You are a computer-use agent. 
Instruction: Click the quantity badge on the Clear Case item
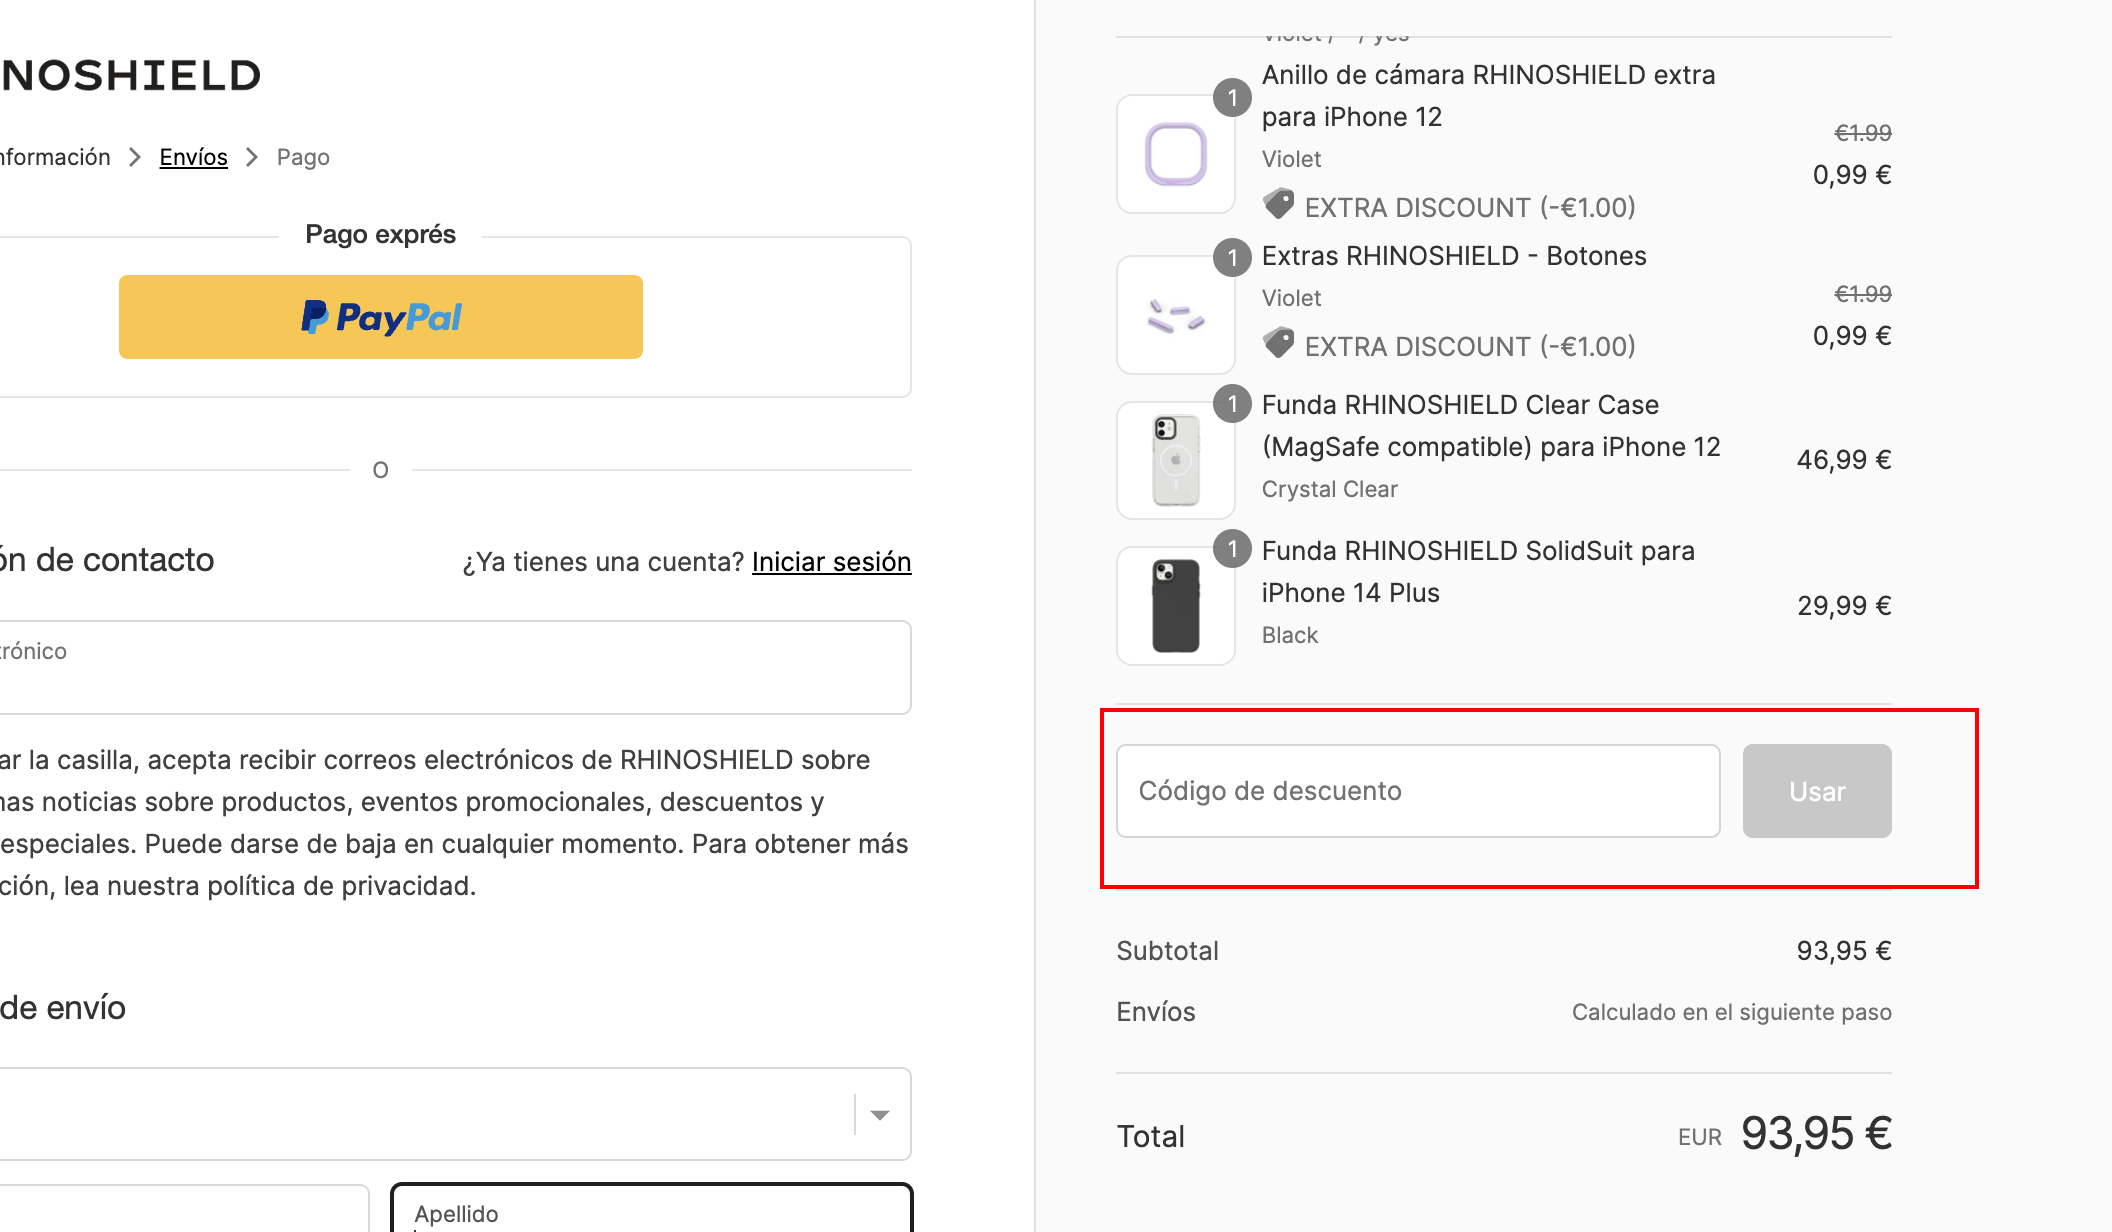tap(1232, 404)
